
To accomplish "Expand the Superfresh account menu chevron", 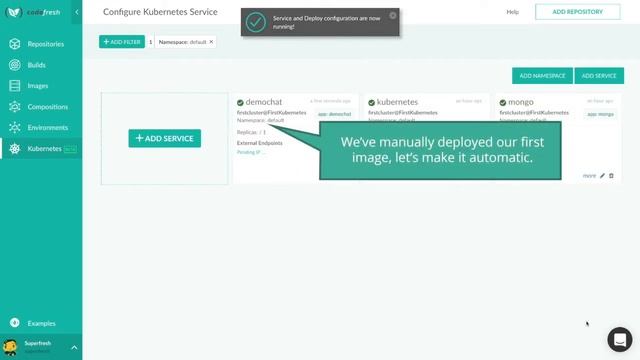I will coord(74,348).
